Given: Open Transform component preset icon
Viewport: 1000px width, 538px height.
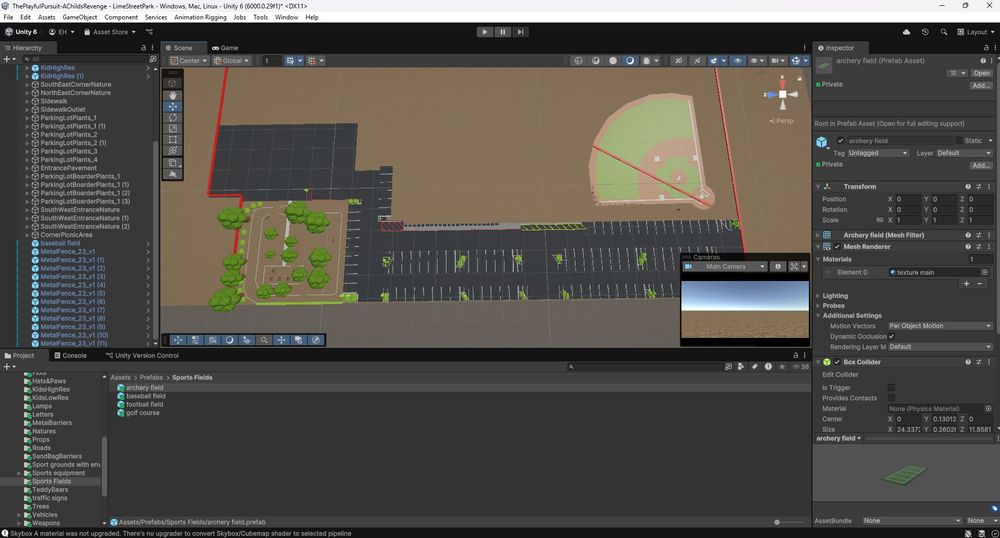Looking at the screenshot, I should click(x=979, y=187).
